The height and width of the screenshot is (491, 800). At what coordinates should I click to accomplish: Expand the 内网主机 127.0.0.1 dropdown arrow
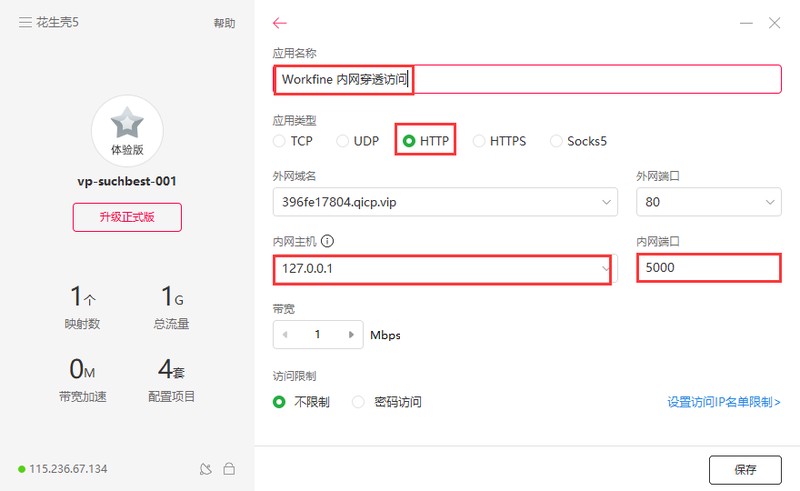coord(605,268)
